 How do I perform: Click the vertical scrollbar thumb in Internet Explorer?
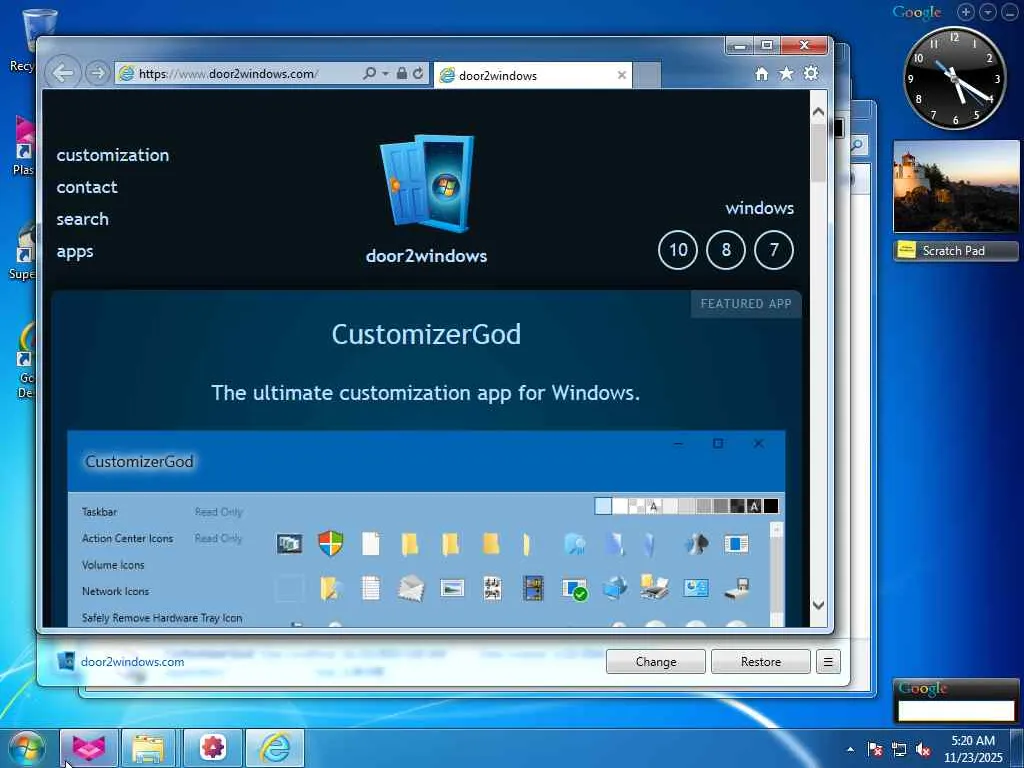818,153
